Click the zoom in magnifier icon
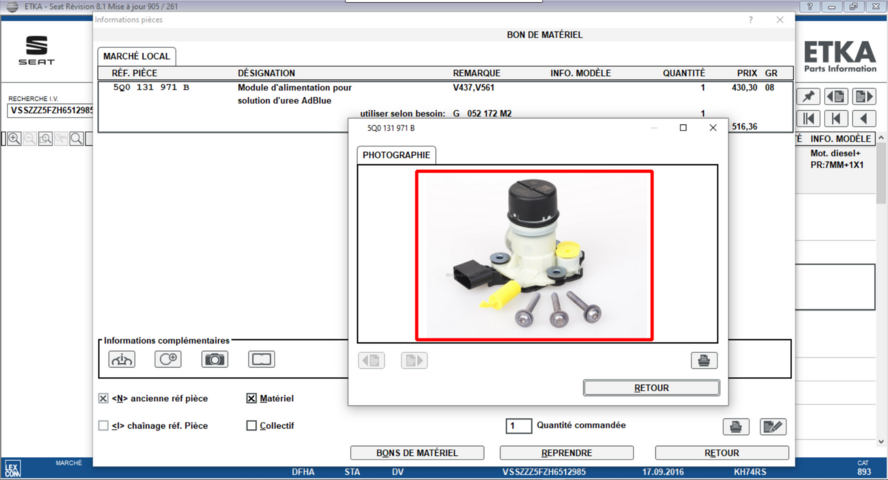 point(14,139)
